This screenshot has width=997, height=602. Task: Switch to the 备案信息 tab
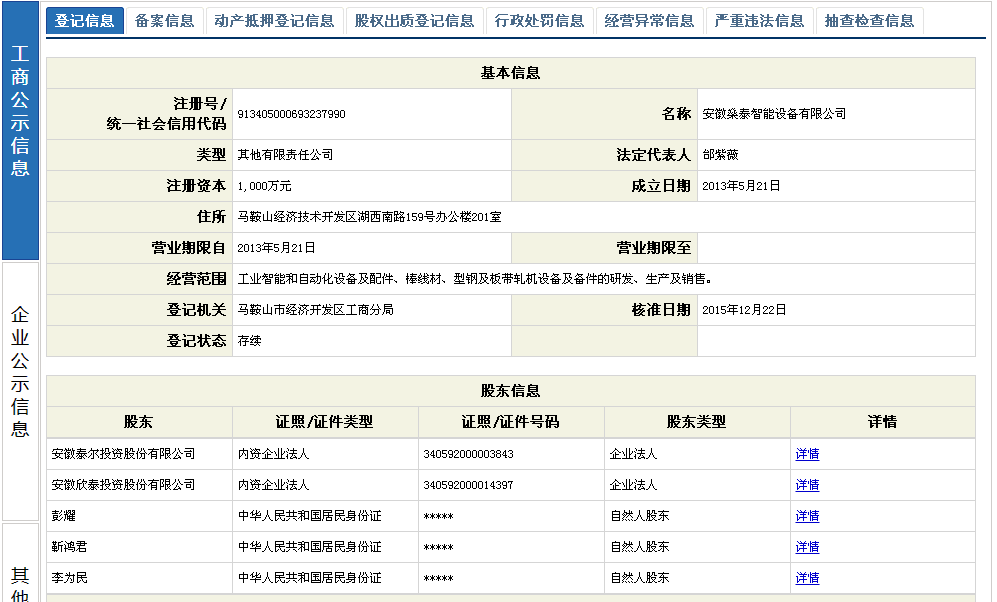click(165, 21)
